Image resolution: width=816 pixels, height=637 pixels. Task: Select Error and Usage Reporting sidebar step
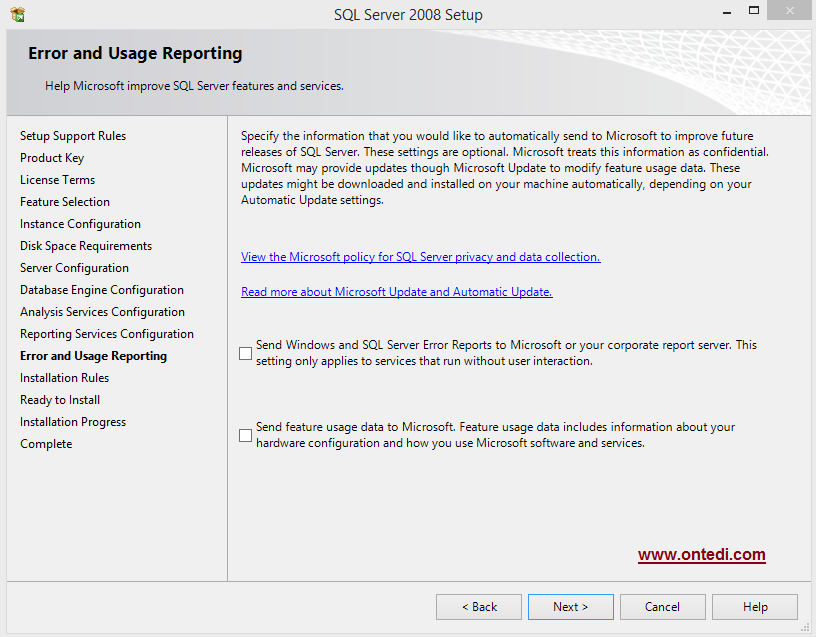(x=94, y=355)
